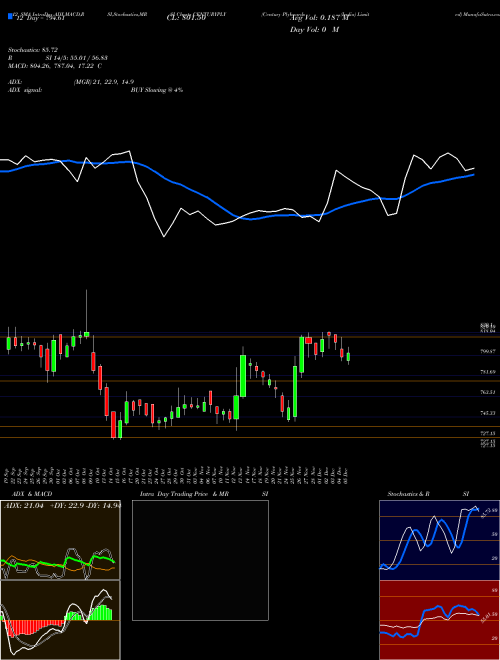Click the 'Intra Day Trading Price & MR' title
500x660 pixels.
184,494
